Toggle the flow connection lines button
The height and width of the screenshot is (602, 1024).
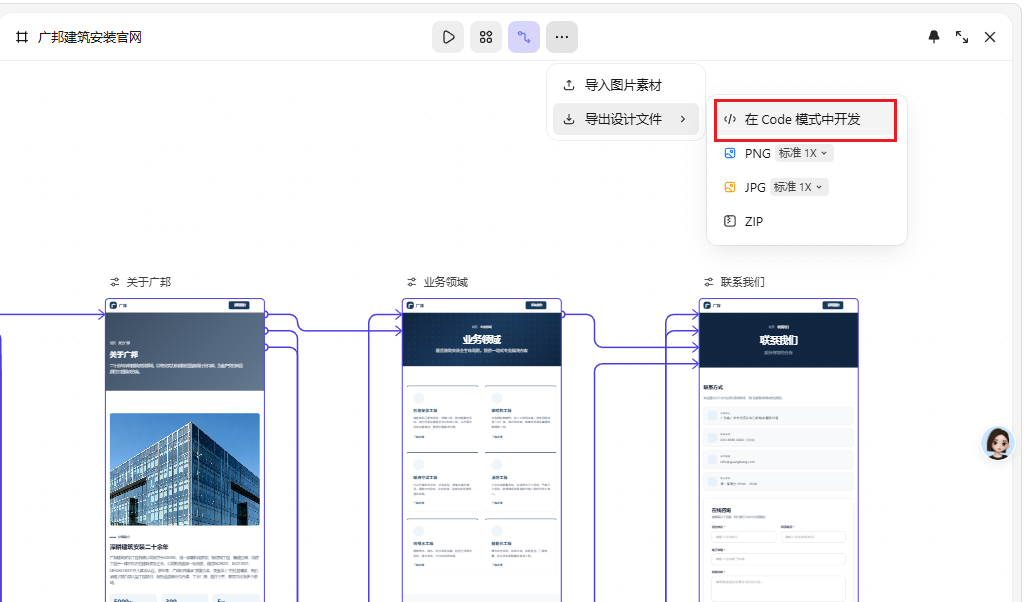pyautogui.click(x=524, y=37)
